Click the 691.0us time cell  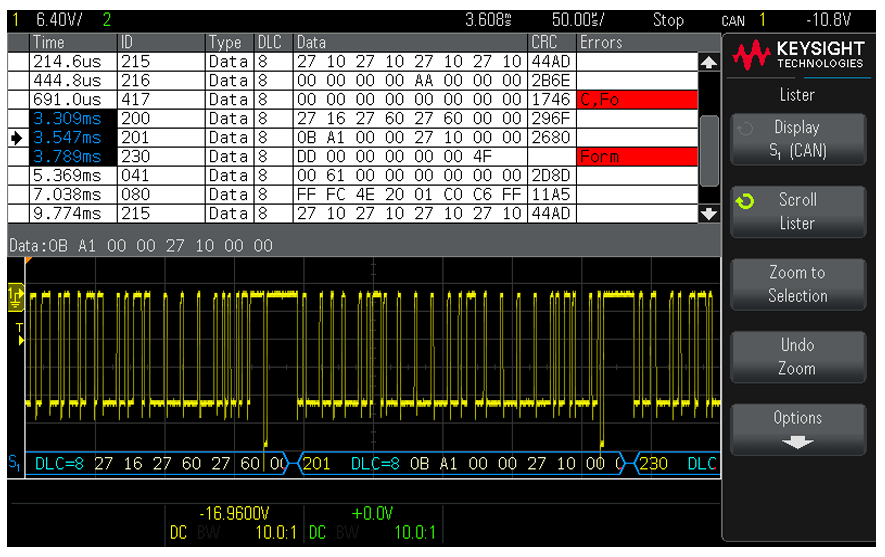point(73,100)
